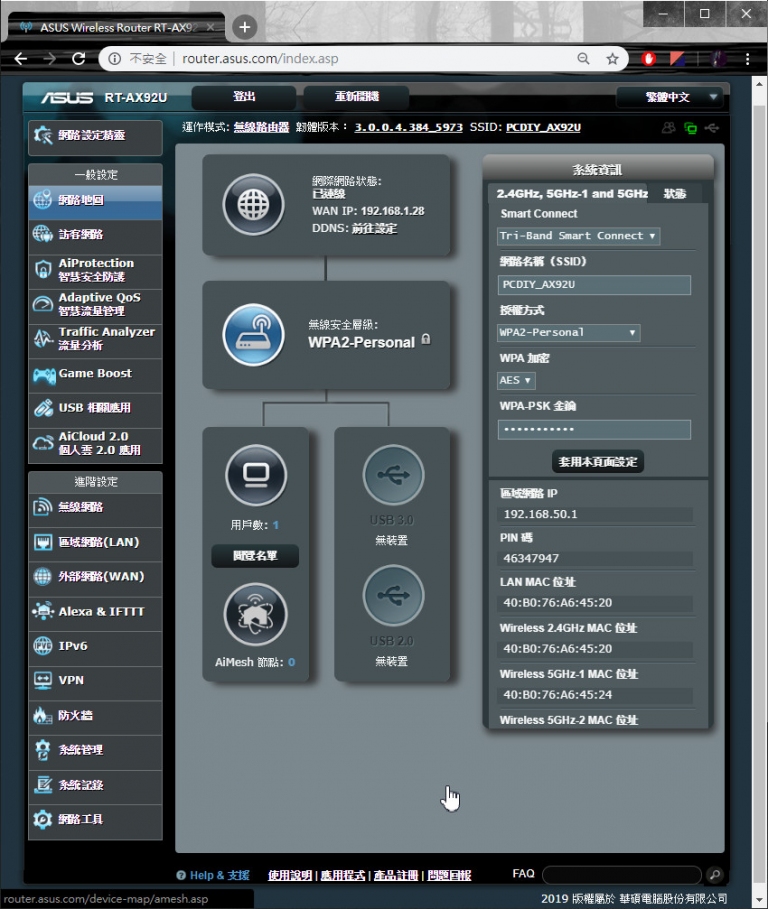Click the FAQ search magnifier icon
Image resolution: width=768 pixels, height=909 pixels.
coord(715,874)
